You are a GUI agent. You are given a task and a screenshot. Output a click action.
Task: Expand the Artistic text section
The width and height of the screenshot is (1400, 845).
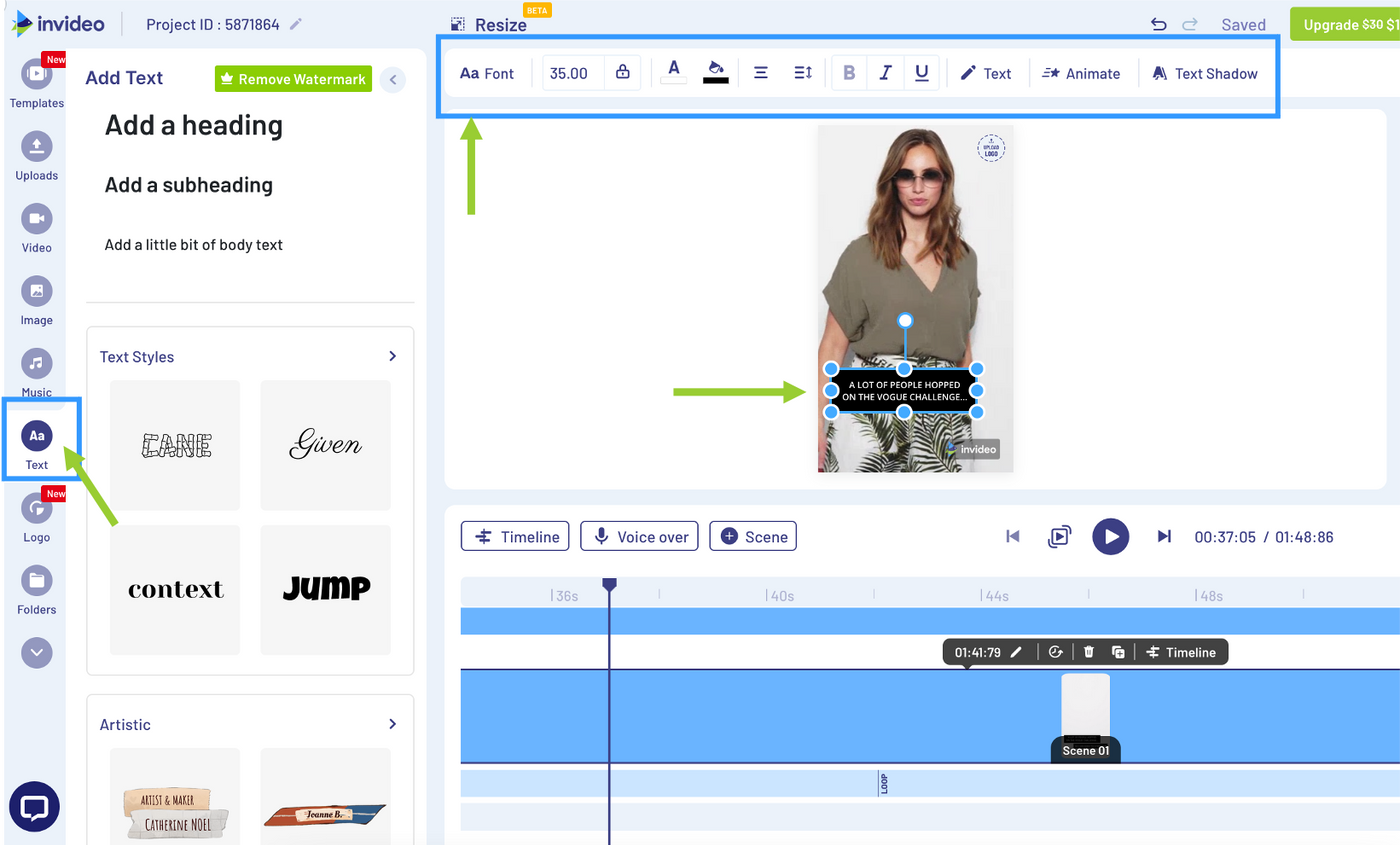(392, 724)
